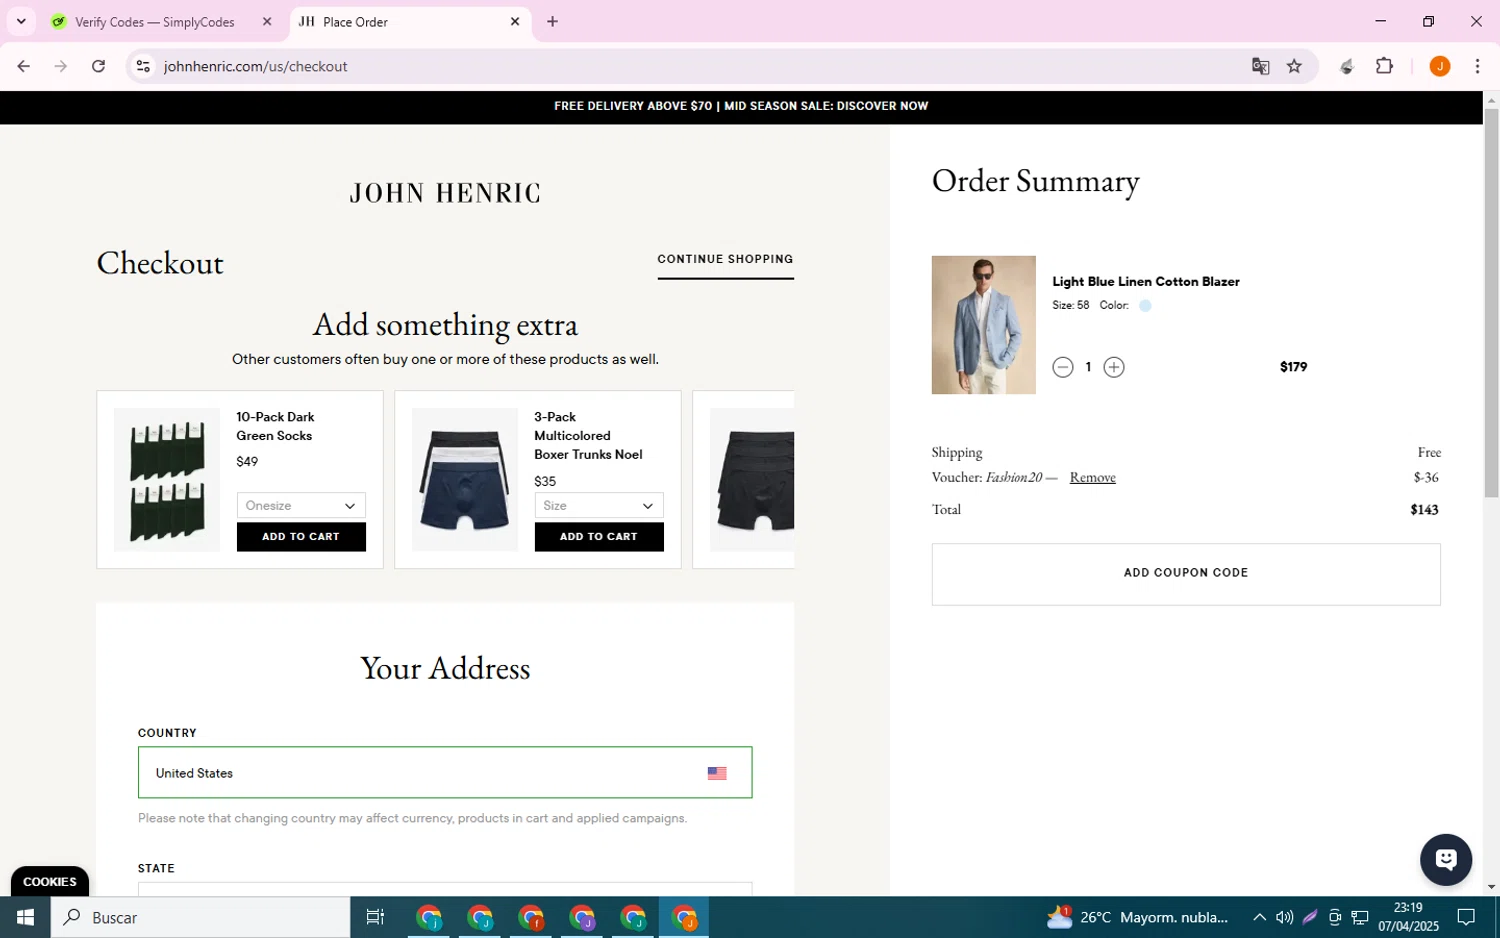This screenshot has height=938, width=1500.
Task: Click the black boxer trunks thumbnail
Action: click(752, 480)
